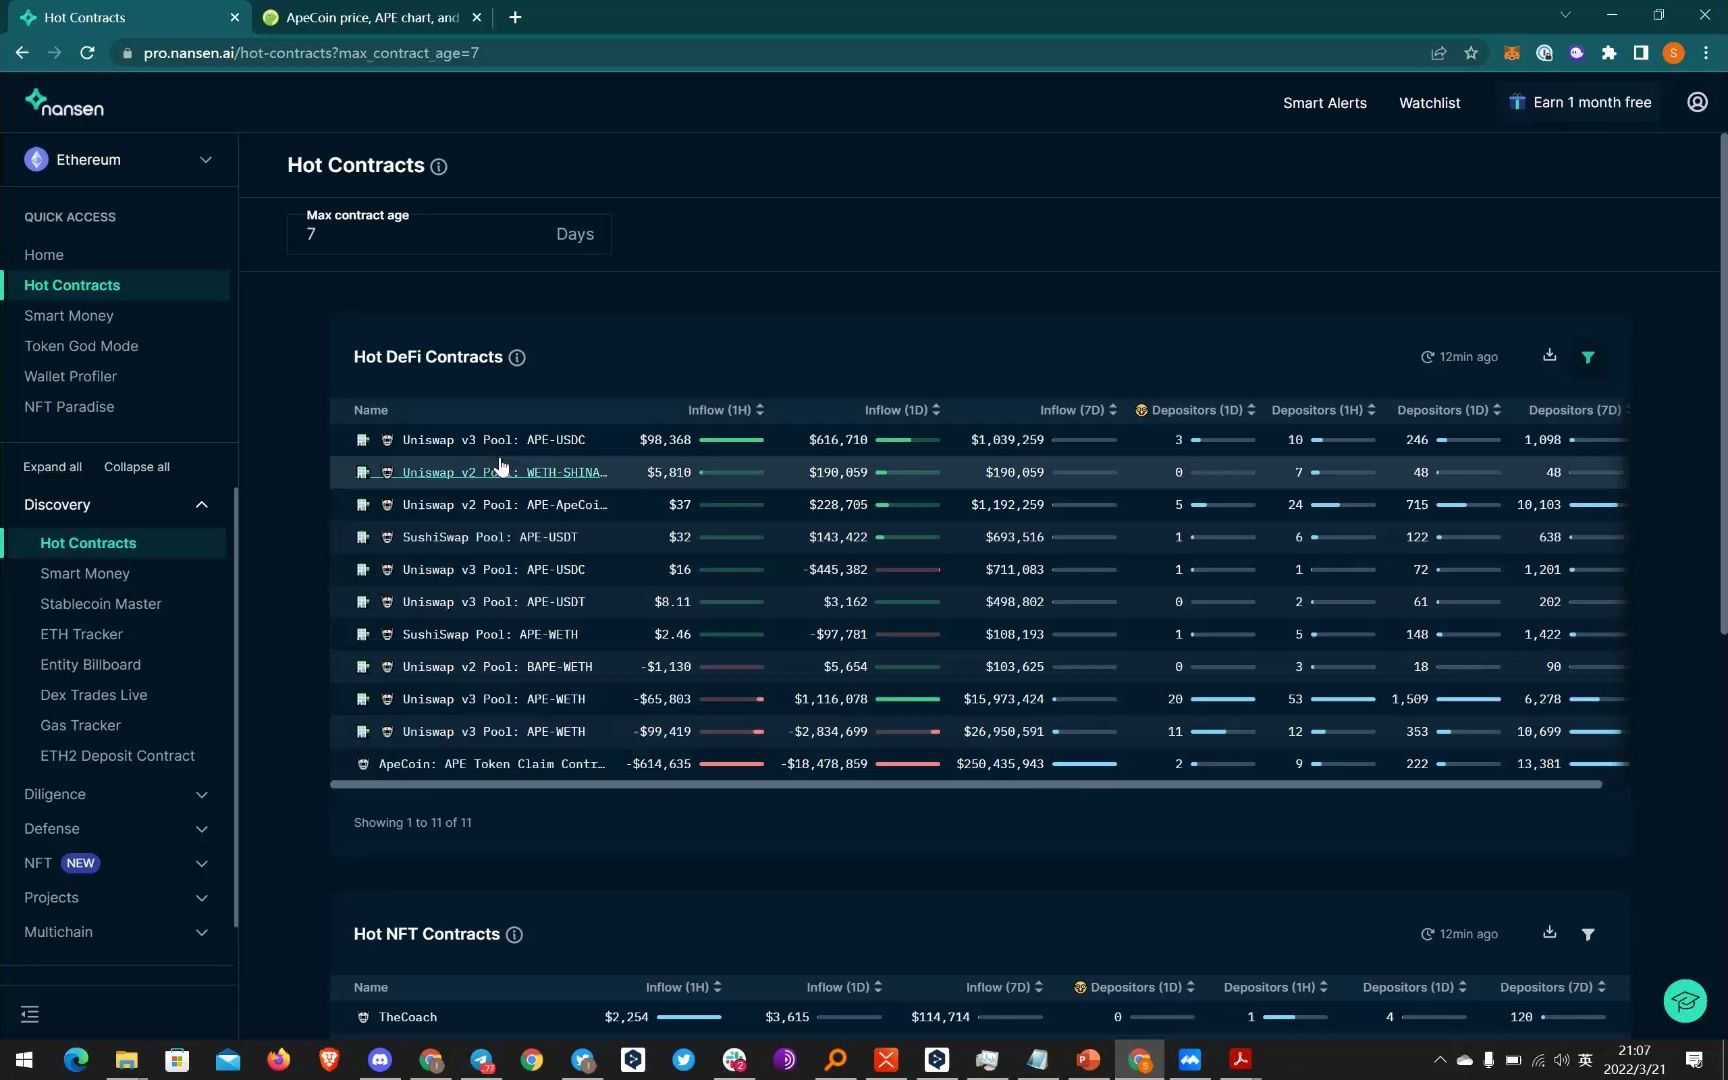Click the 12min ago refresh indicator in DeFi
The height and width of the screenshot is (1080, 1728).
(x=1459, y=357)
